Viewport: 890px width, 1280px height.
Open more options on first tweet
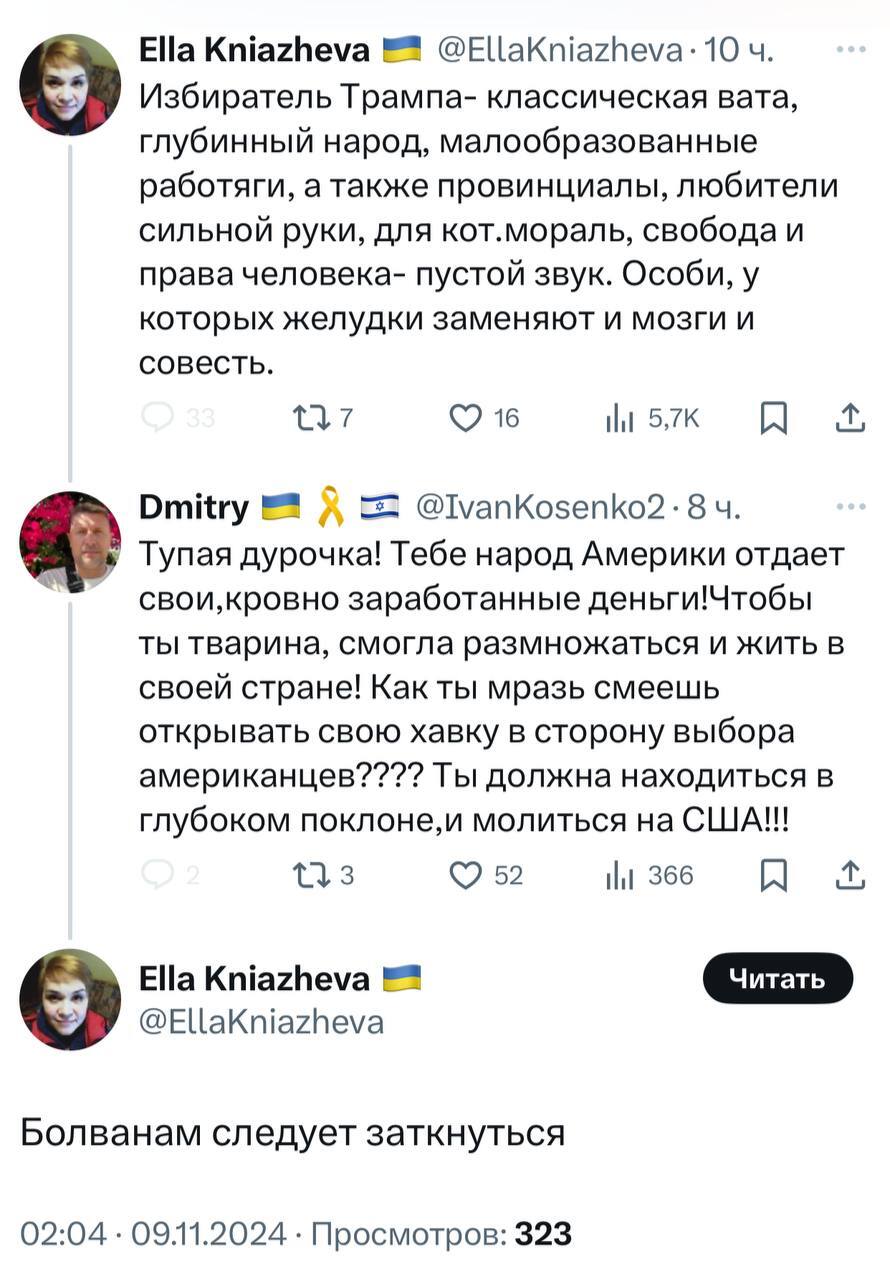[x=850, y=48]
